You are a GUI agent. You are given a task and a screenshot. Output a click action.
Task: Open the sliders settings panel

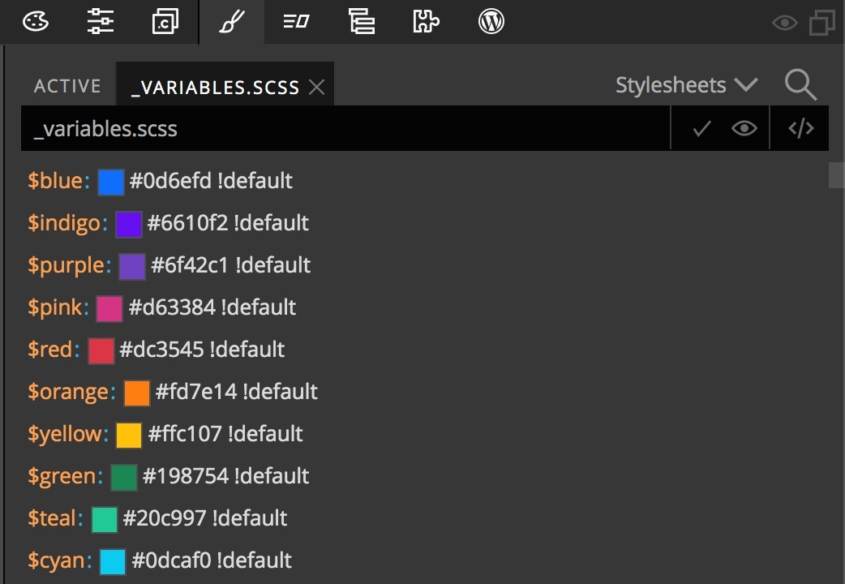[100, 21]
